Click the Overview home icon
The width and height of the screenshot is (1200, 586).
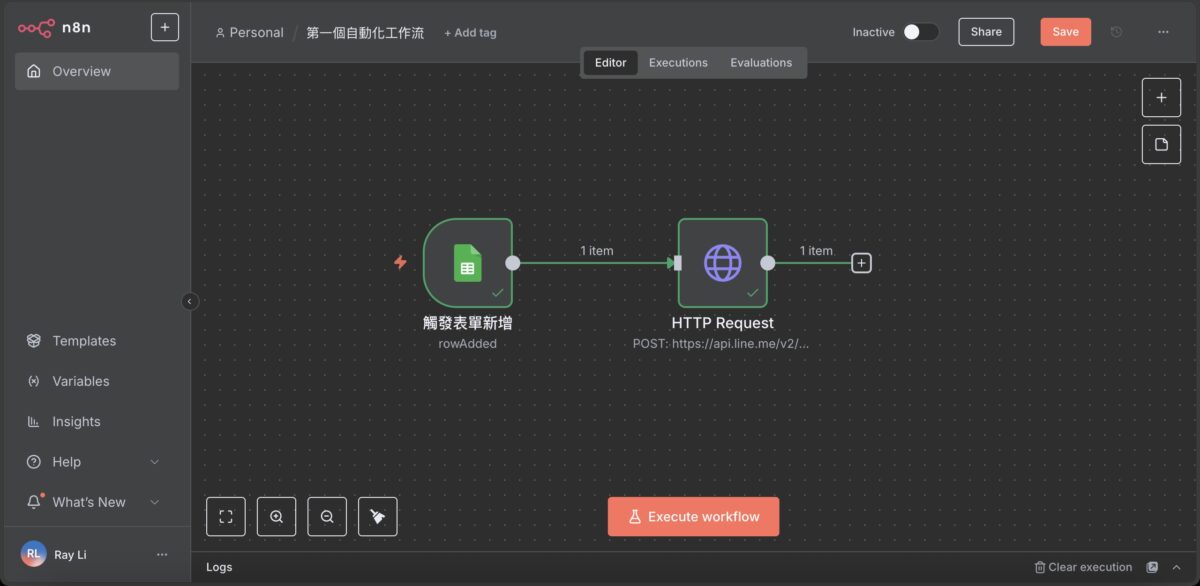34,71
